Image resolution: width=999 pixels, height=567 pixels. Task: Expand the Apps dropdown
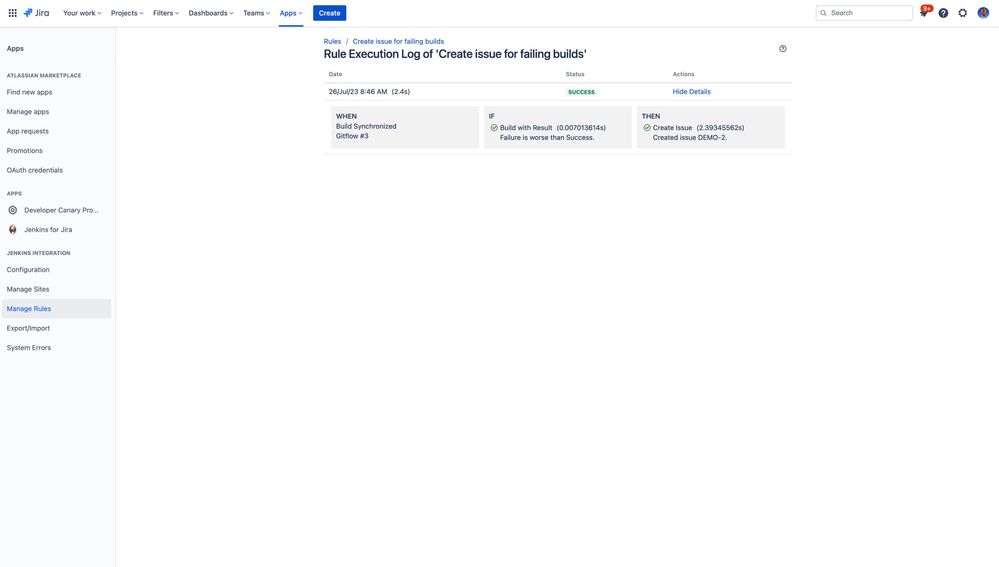pos(291,13)
